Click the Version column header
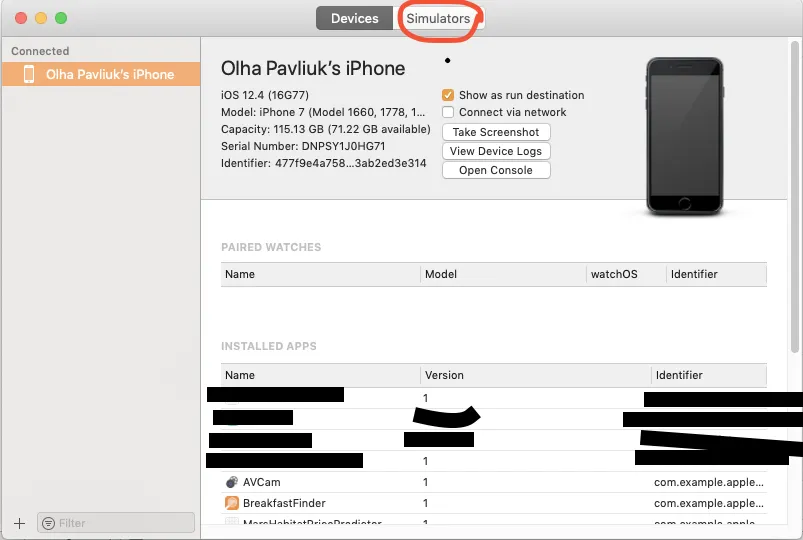This screenshot has height=540, width=803. [536, 375]
